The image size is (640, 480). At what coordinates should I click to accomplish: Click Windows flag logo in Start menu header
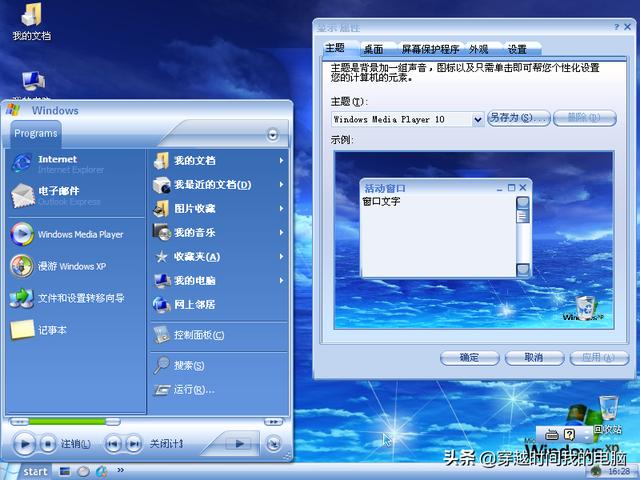14,110
